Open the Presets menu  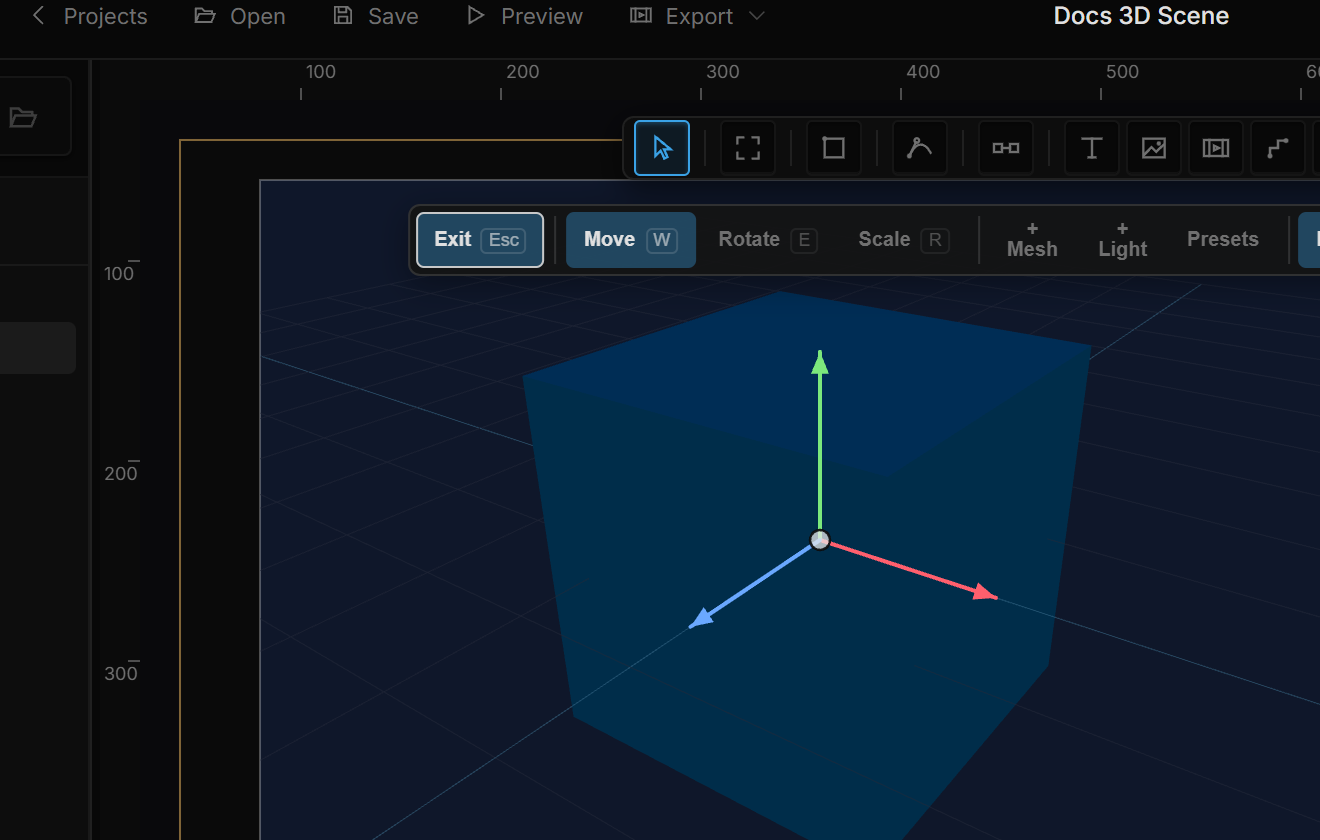click(1222, 240)
